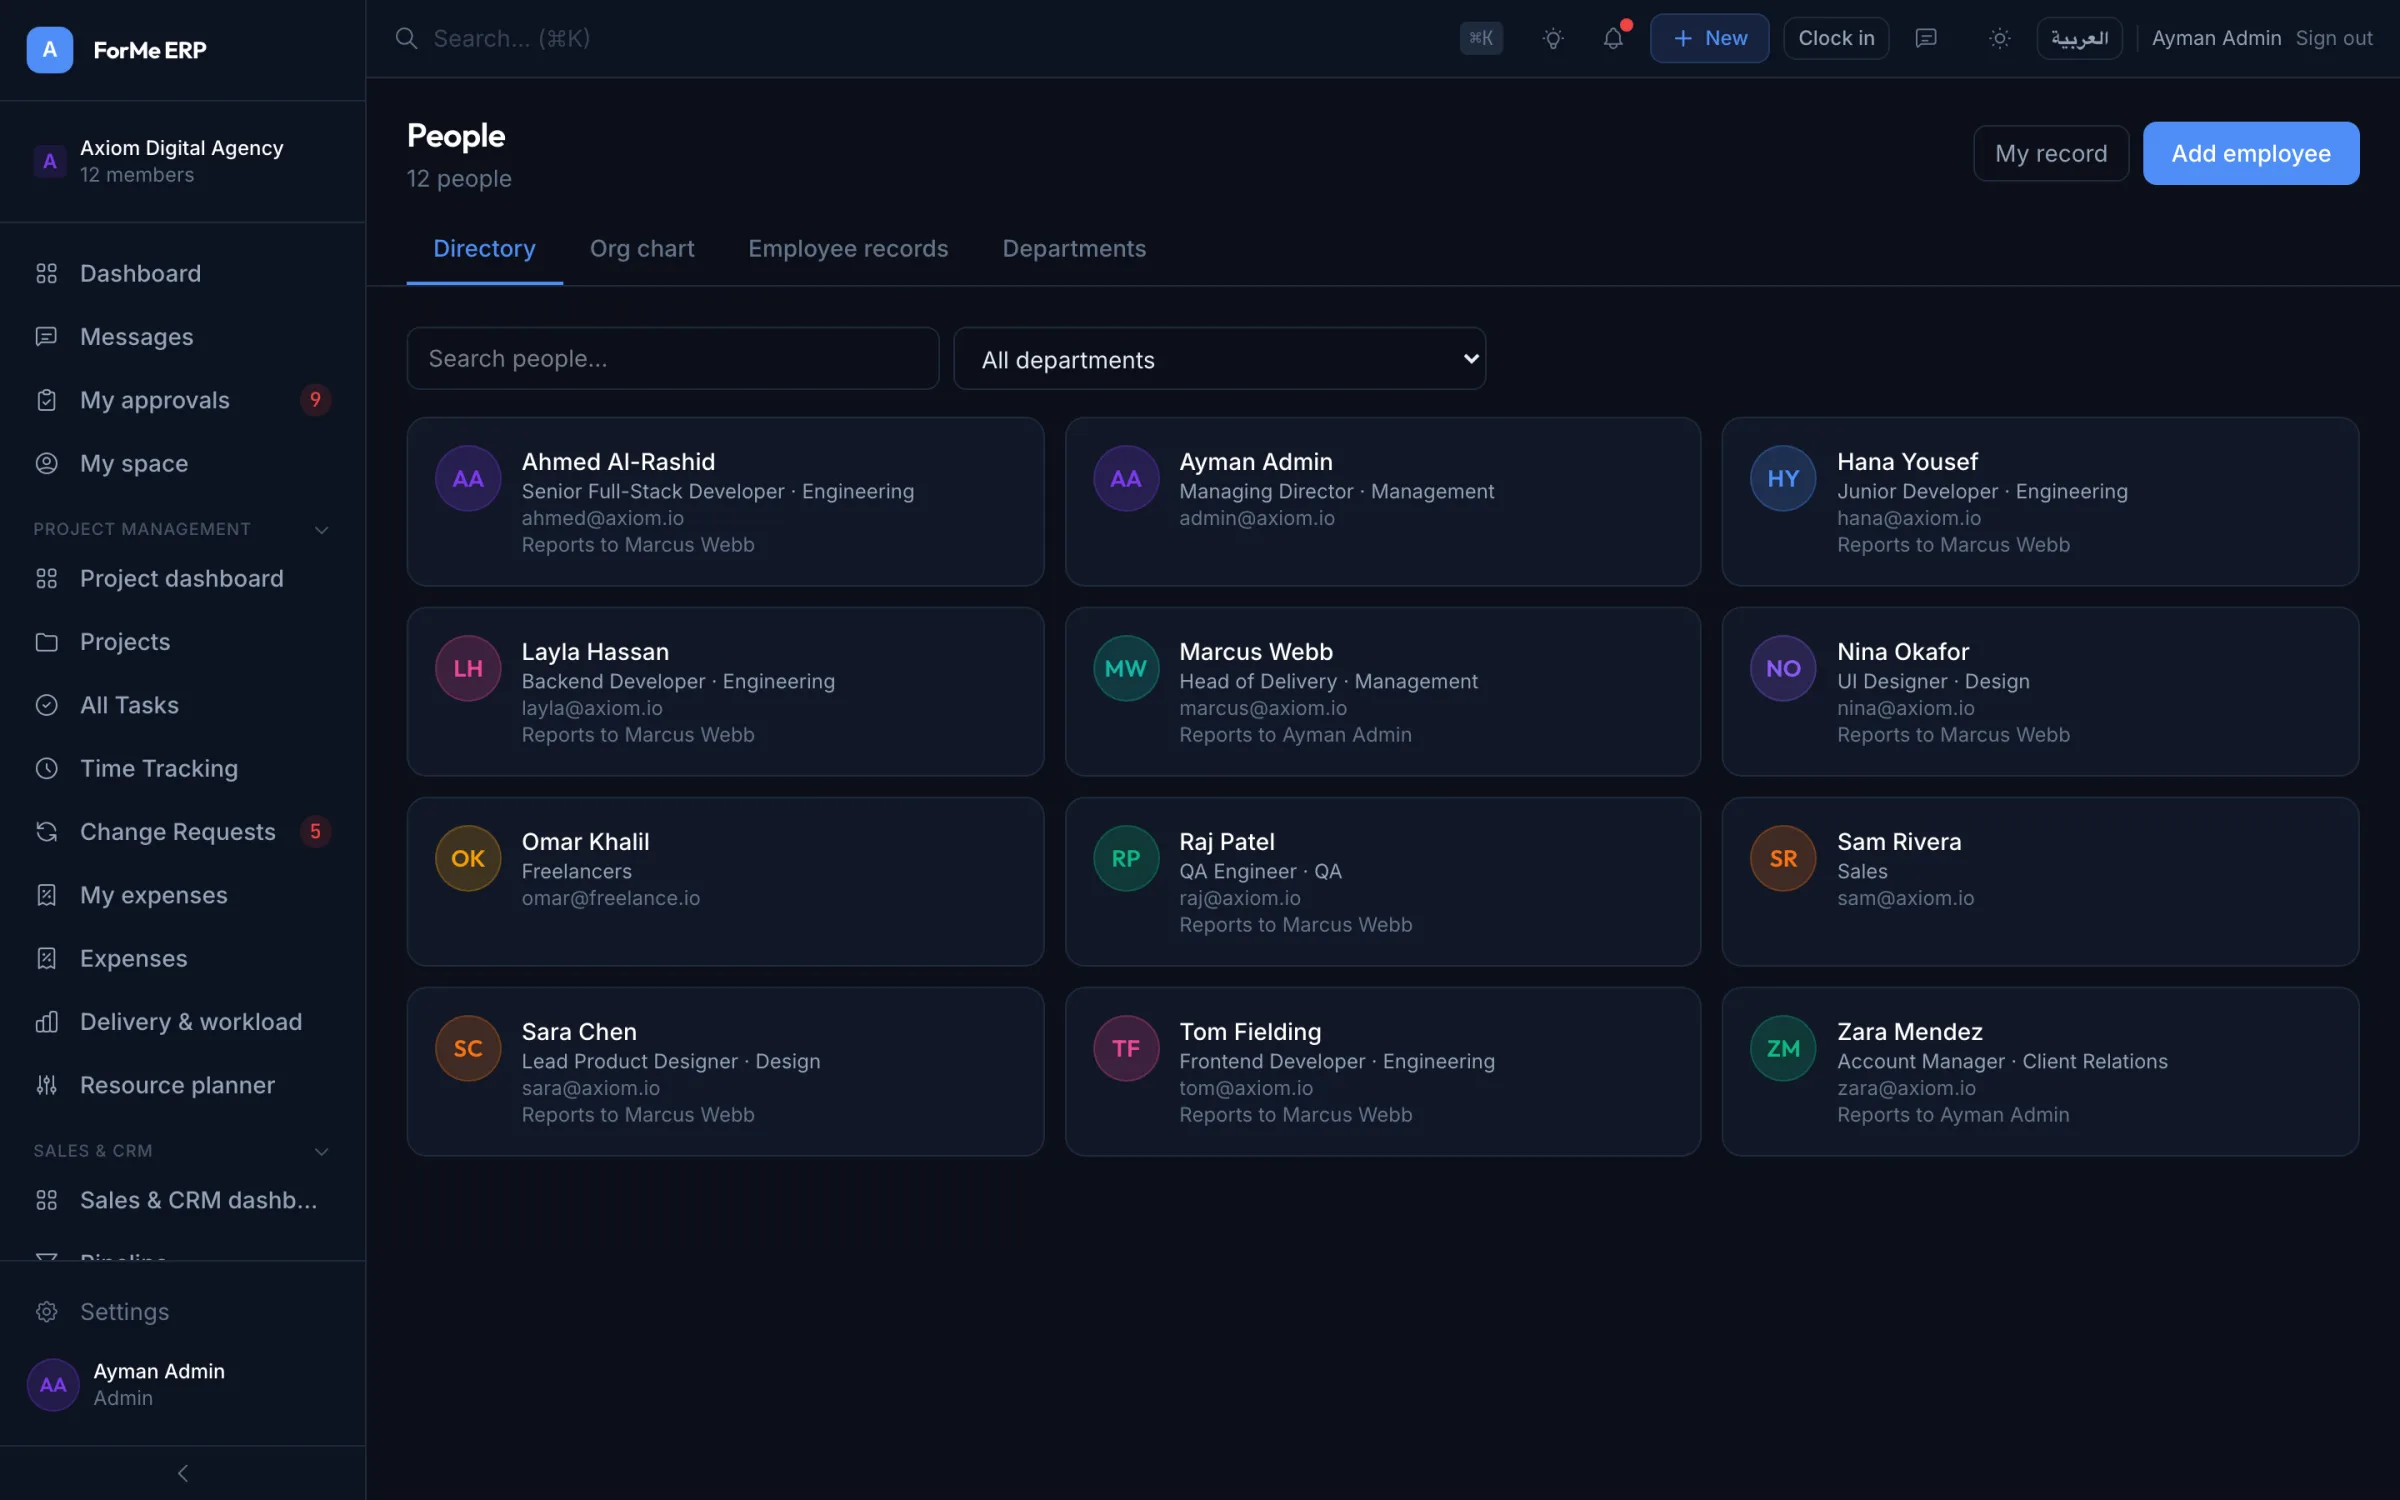This screenshot has width=2400, height=1500.
Task: Open the All departments dropdown
Action: 1219,359
